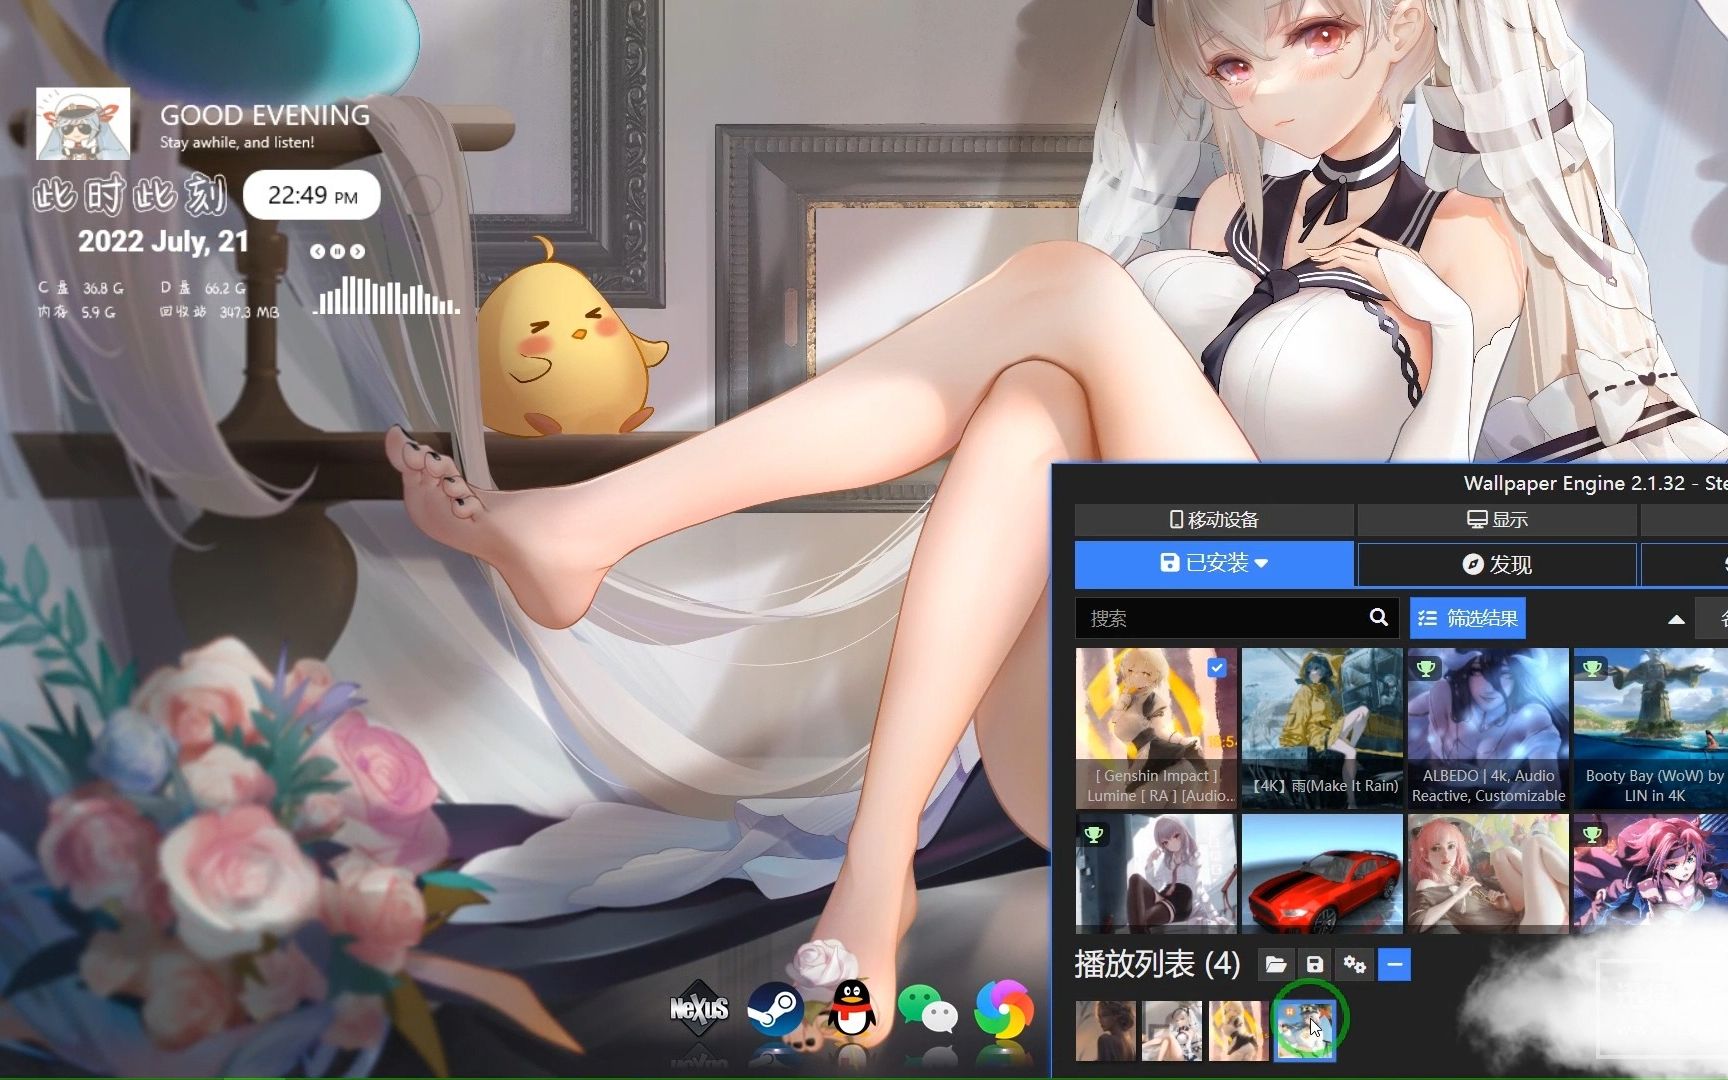Click the trophy badge on Booty Bay wallpaper

click(x=1592, y=667)
